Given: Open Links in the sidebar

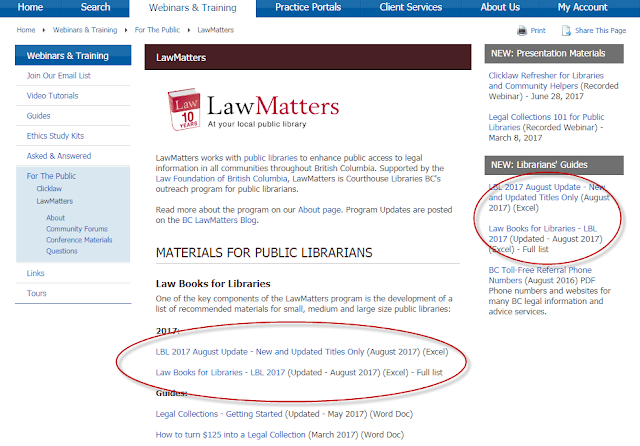Looking at the screenshot, I should (36, 273).
